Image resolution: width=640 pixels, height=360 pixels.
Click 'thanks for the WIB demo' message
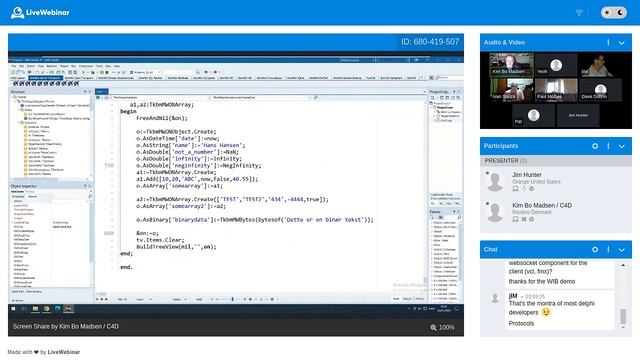[542, 282]
